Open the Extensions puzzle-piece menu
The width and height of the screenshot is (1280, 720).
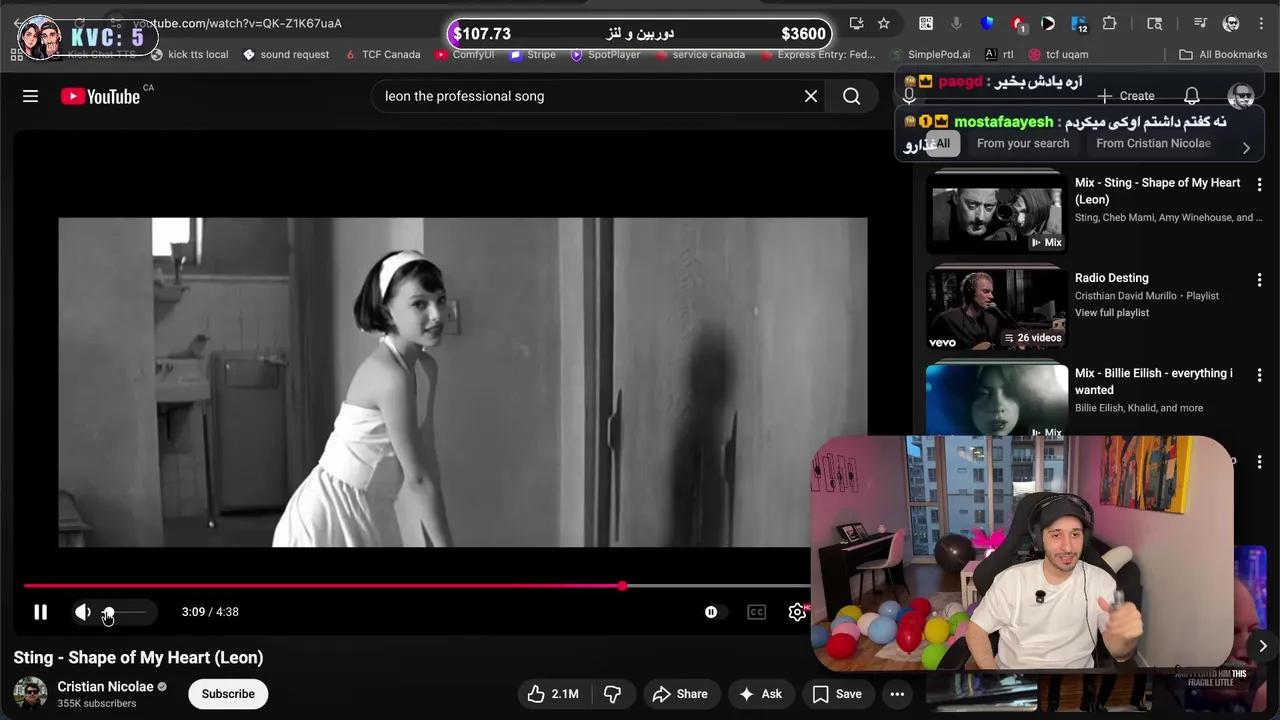point(1109,23)
